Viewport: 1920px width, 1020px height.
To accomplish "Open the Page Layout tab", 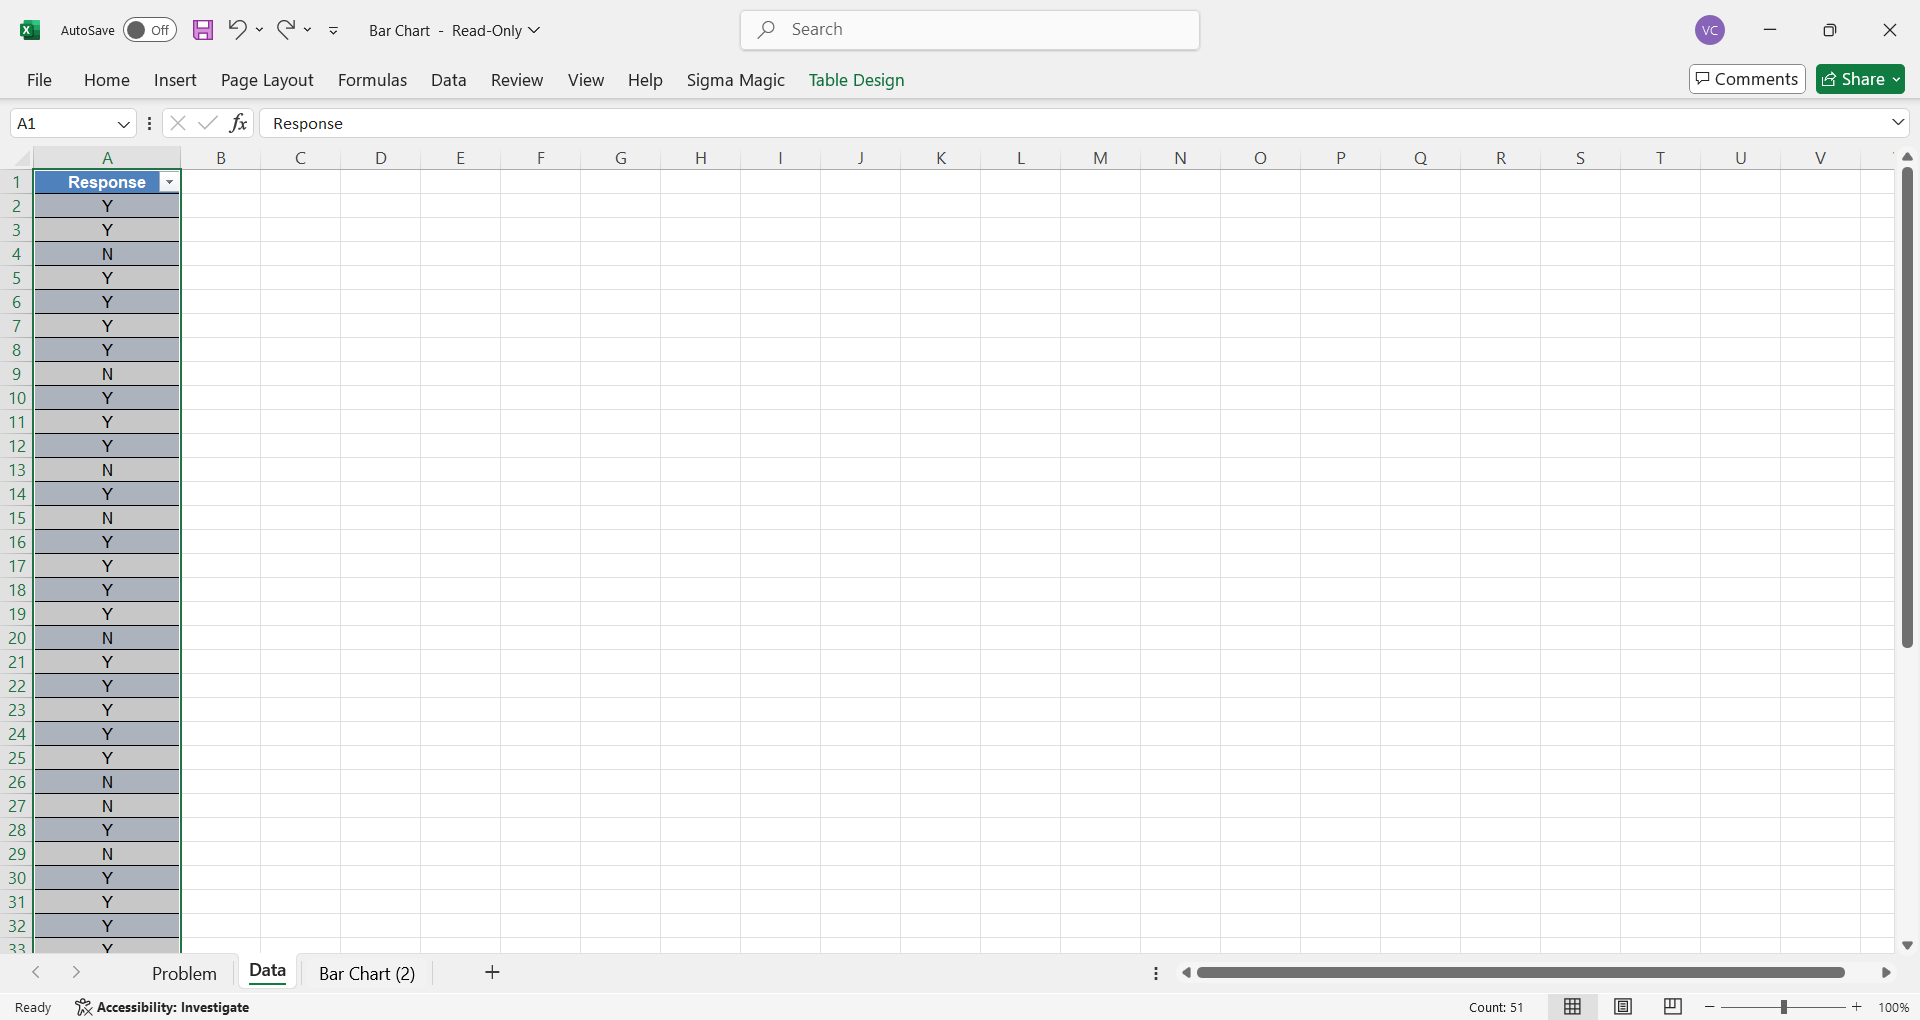I will click(267, 80).
